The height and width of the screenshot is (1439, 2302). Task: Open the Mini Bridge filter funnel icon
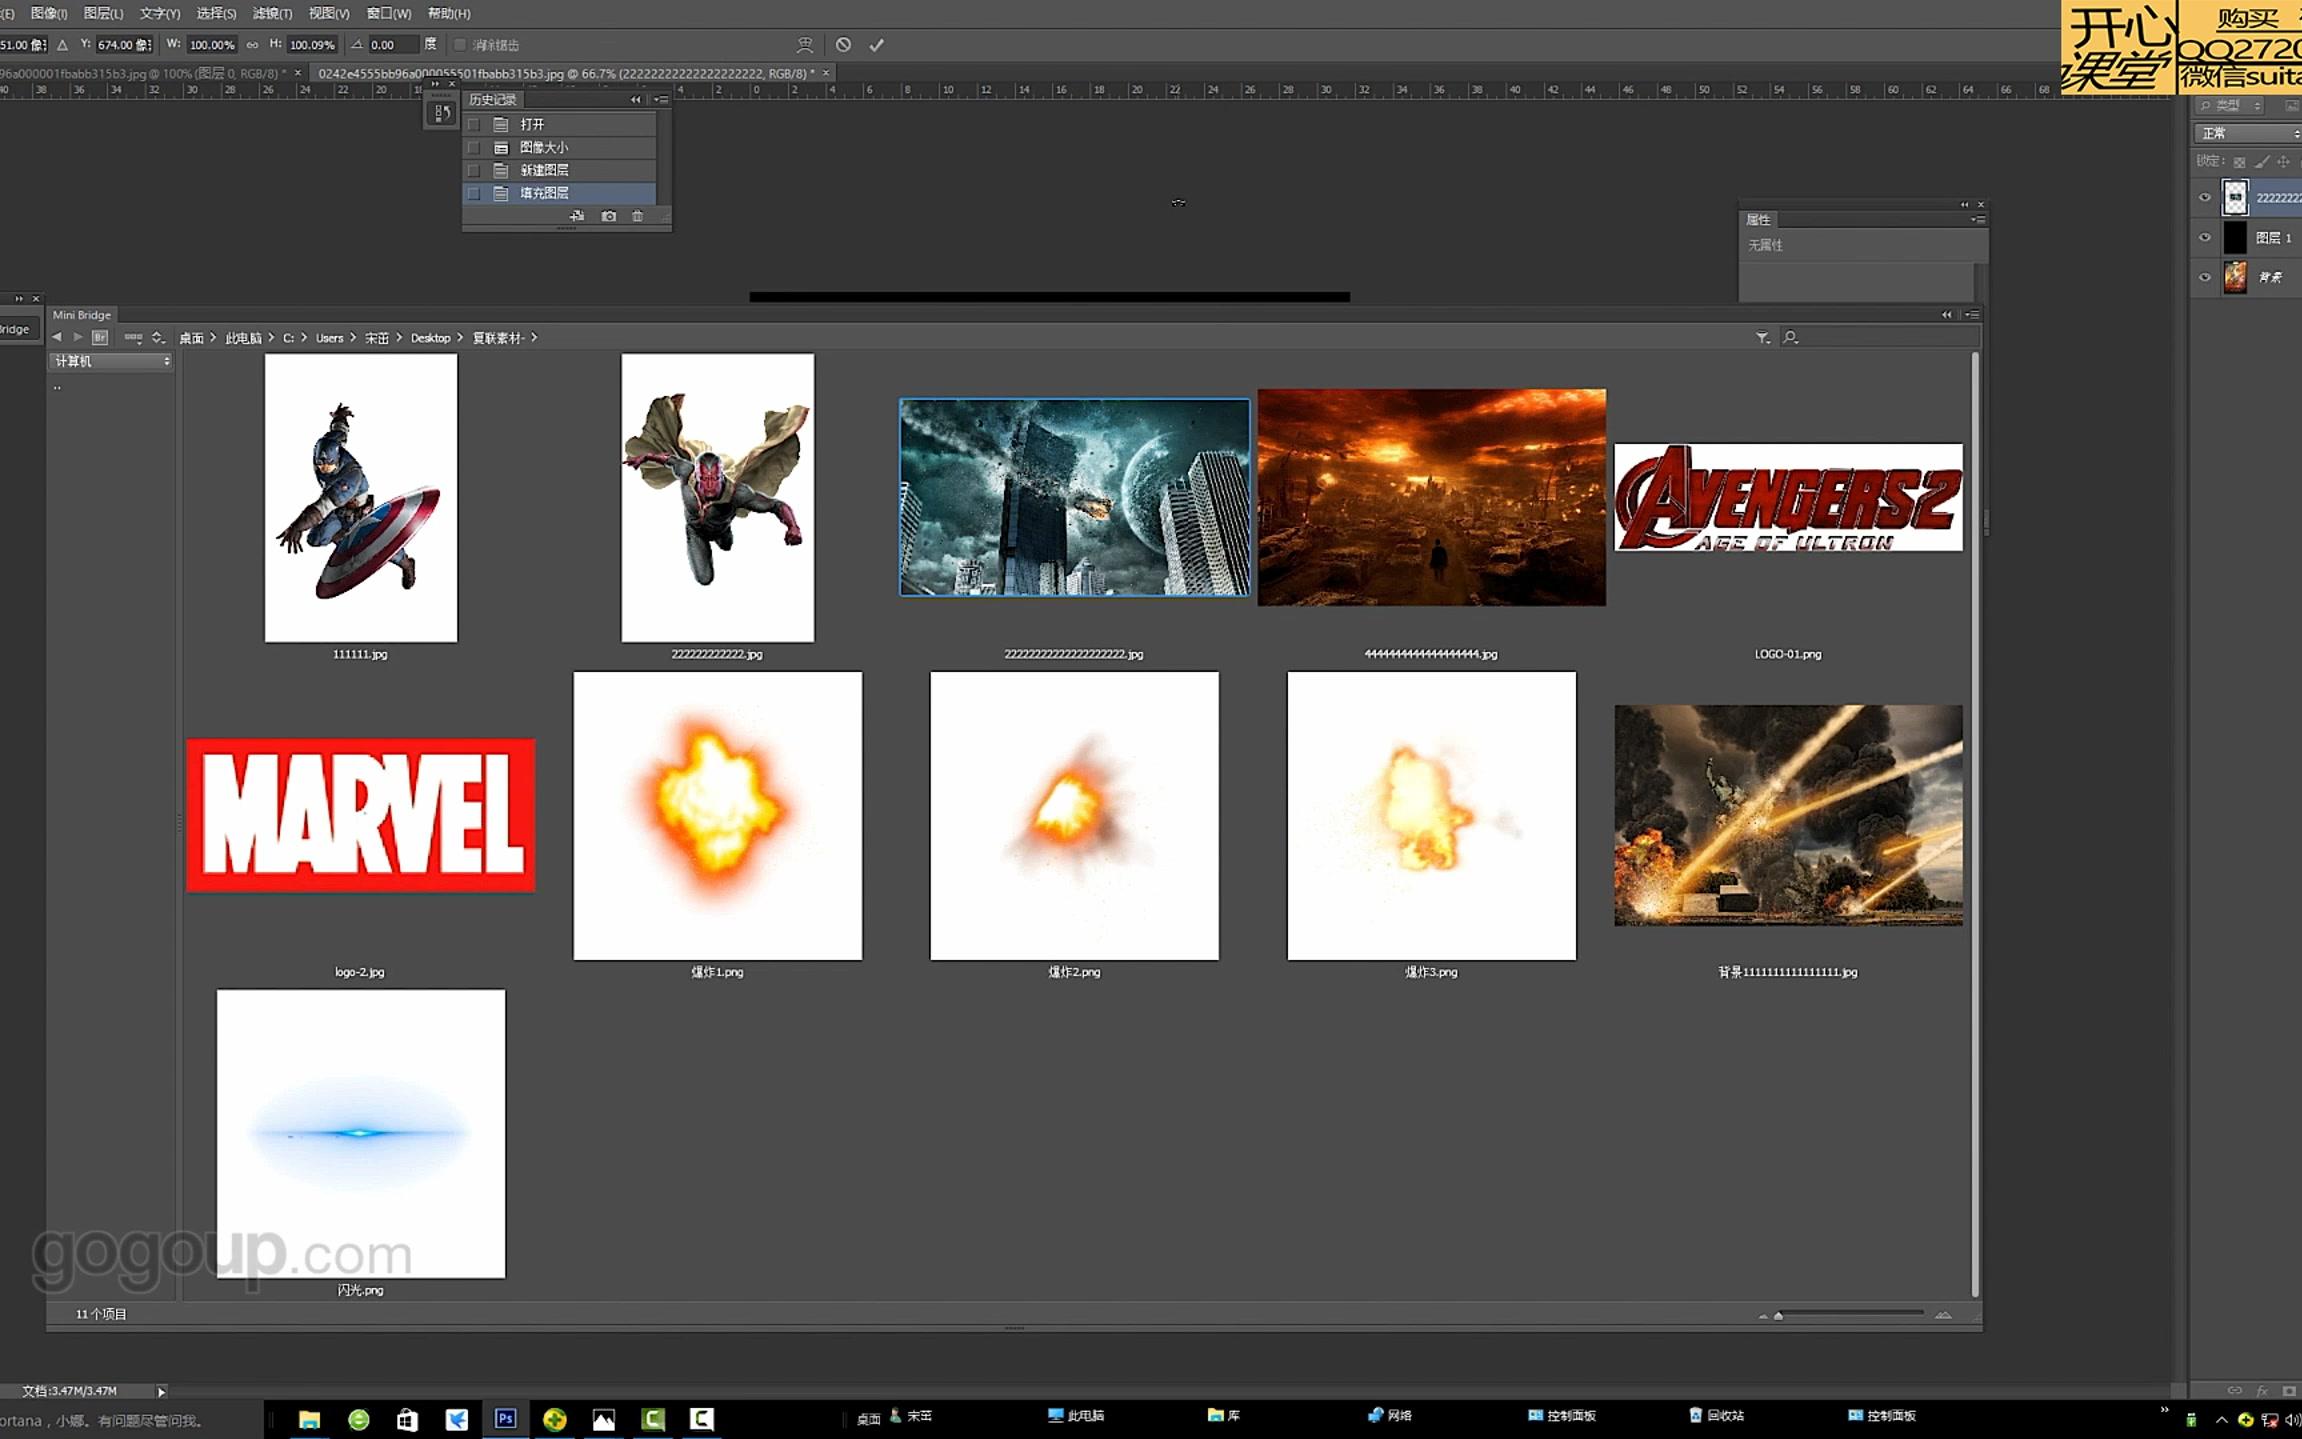(x=1762, y=338)
